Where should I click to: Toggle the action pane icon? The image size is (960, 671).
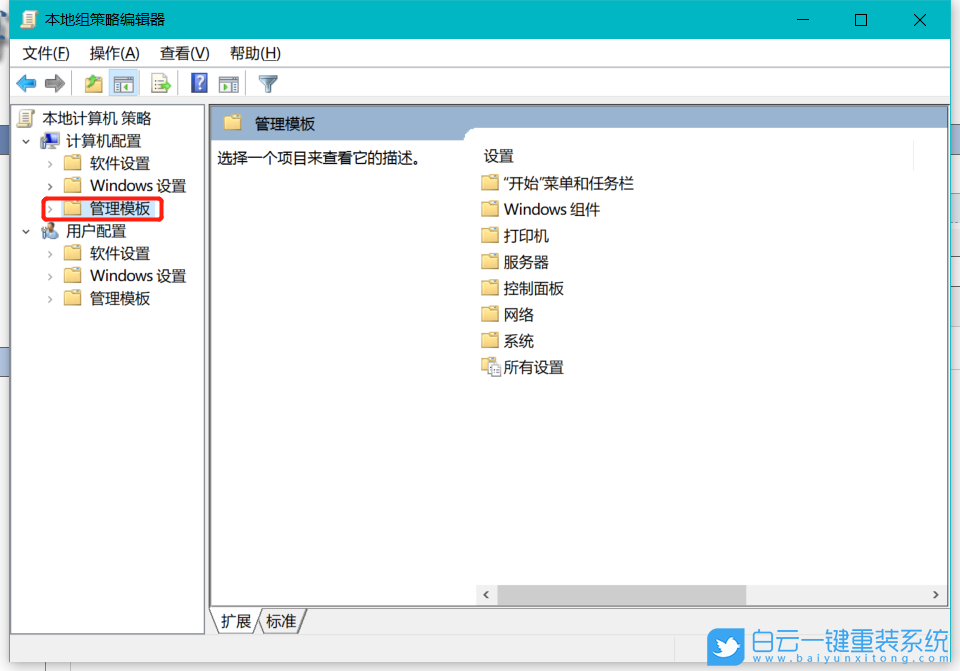point(228,82)
